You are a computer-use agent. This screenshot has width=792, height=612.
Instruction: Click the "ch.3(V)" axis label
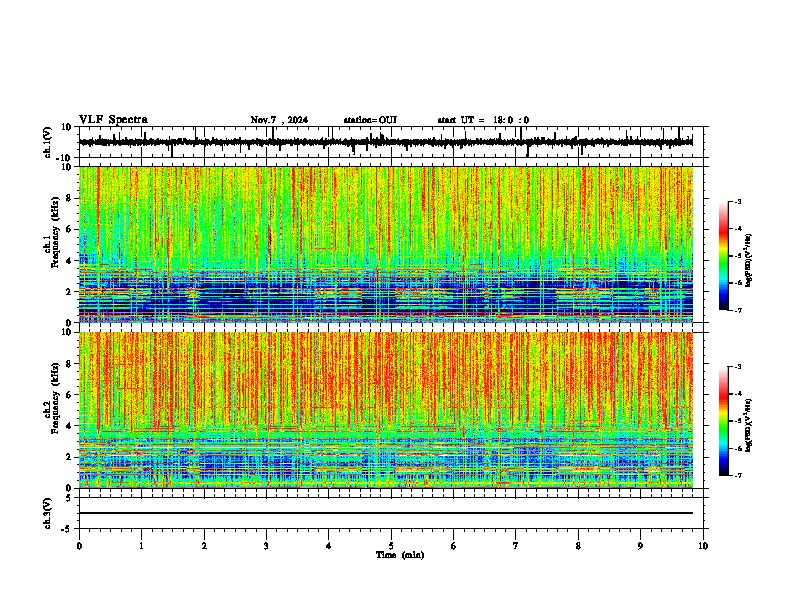(47, 513)
